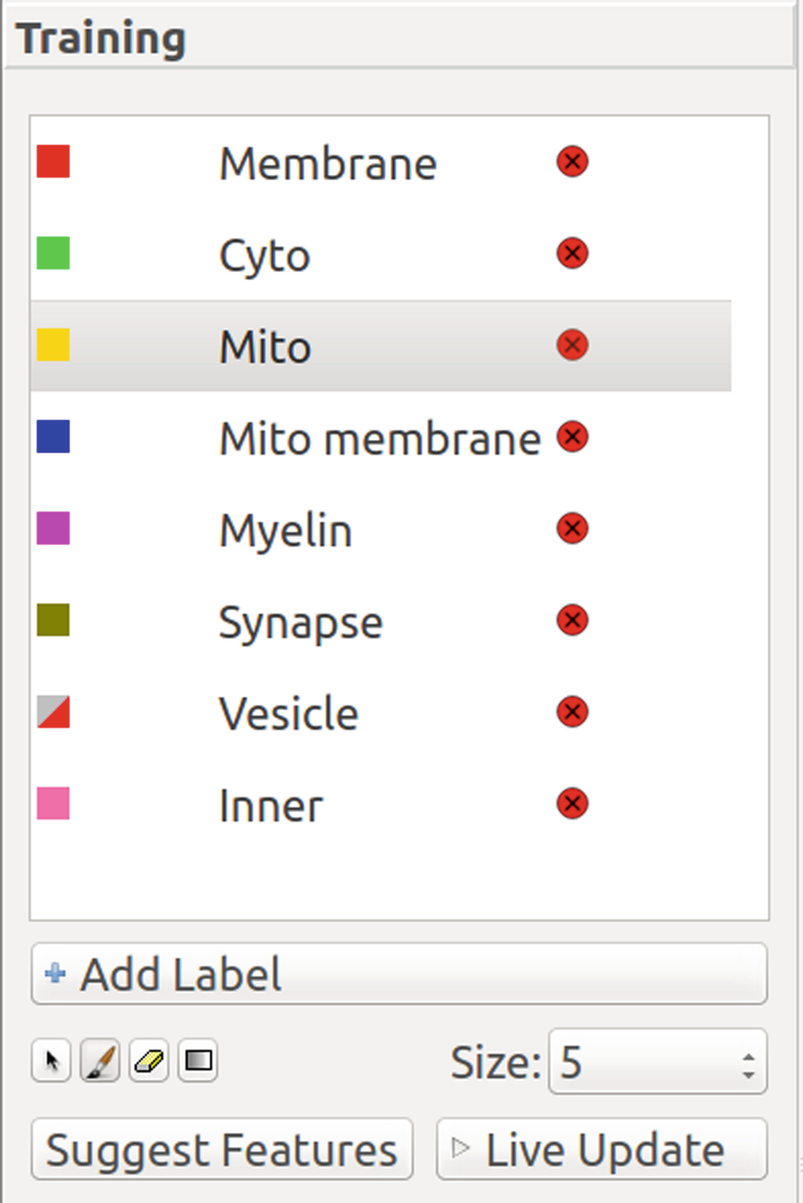Screen dimensions: 803x1203
Task: Click Suggest Features
Action: pos(222,1149)
